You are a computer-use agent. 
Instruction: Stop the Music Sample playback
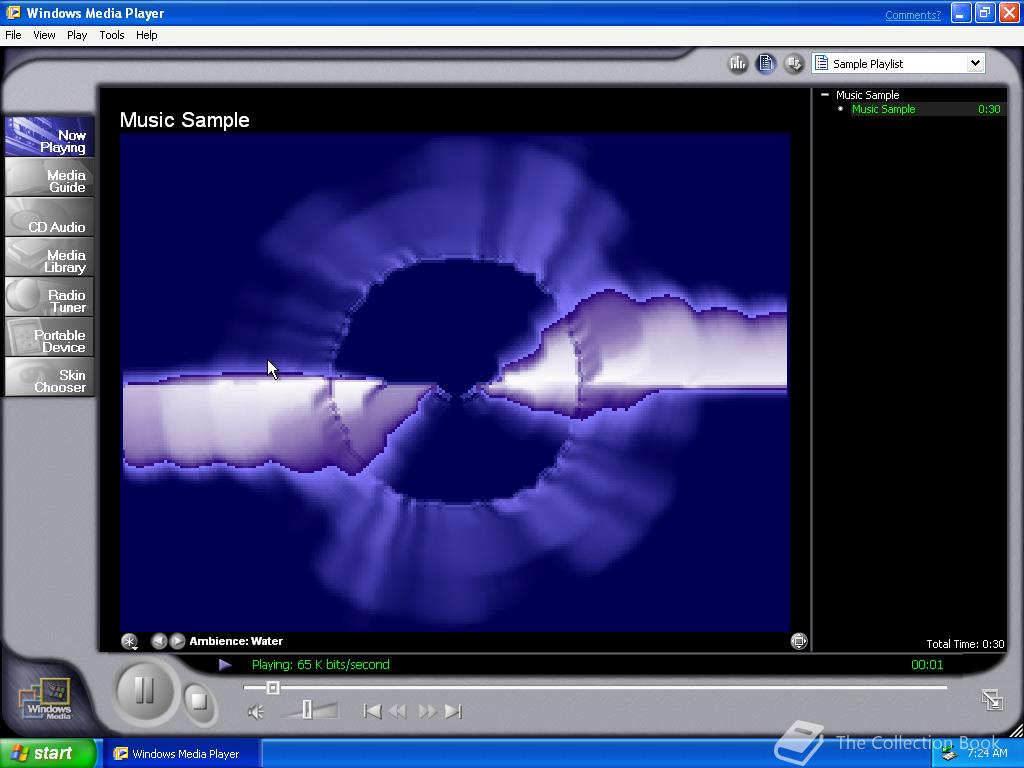pyautogui.click(x=197, y=701)
